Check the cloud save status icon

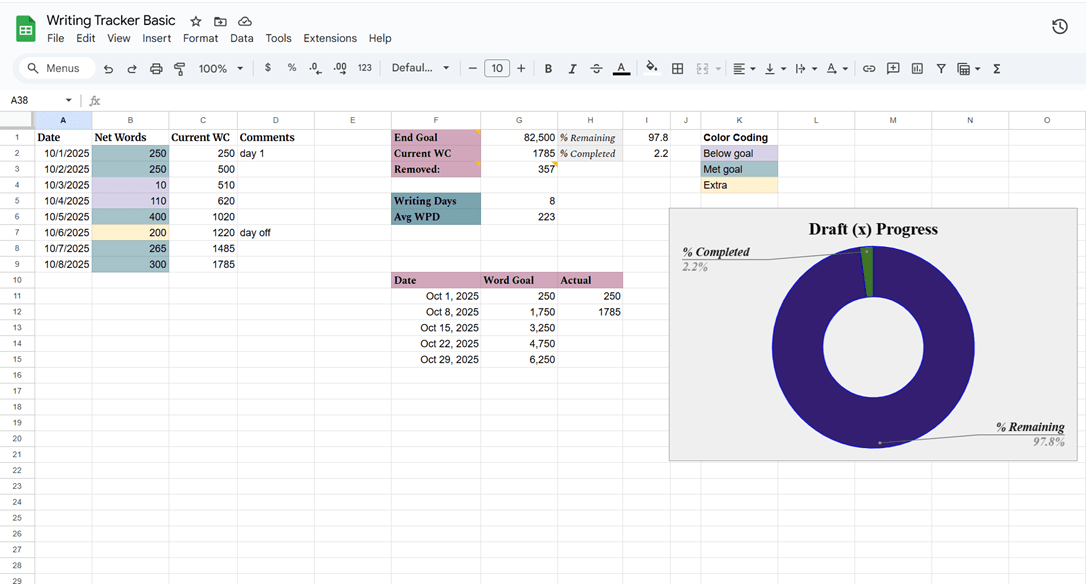tap(244, 21)
